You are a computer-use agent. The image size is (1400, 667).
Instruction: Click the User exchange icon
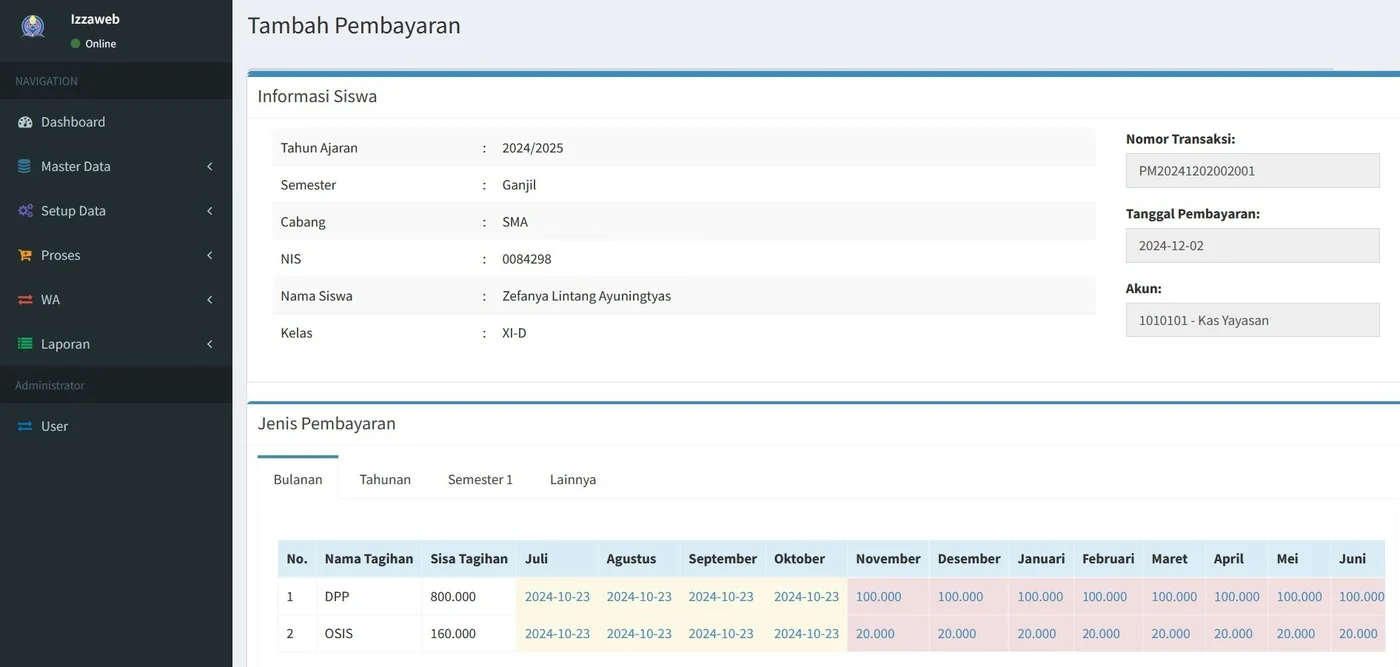tap(25, 426)
